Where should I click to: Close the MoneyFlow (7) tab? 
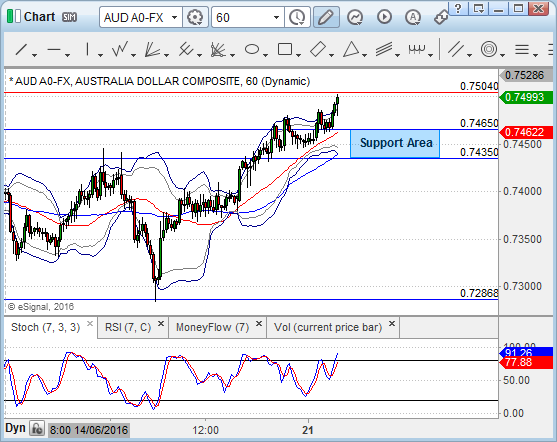[259, 323]
